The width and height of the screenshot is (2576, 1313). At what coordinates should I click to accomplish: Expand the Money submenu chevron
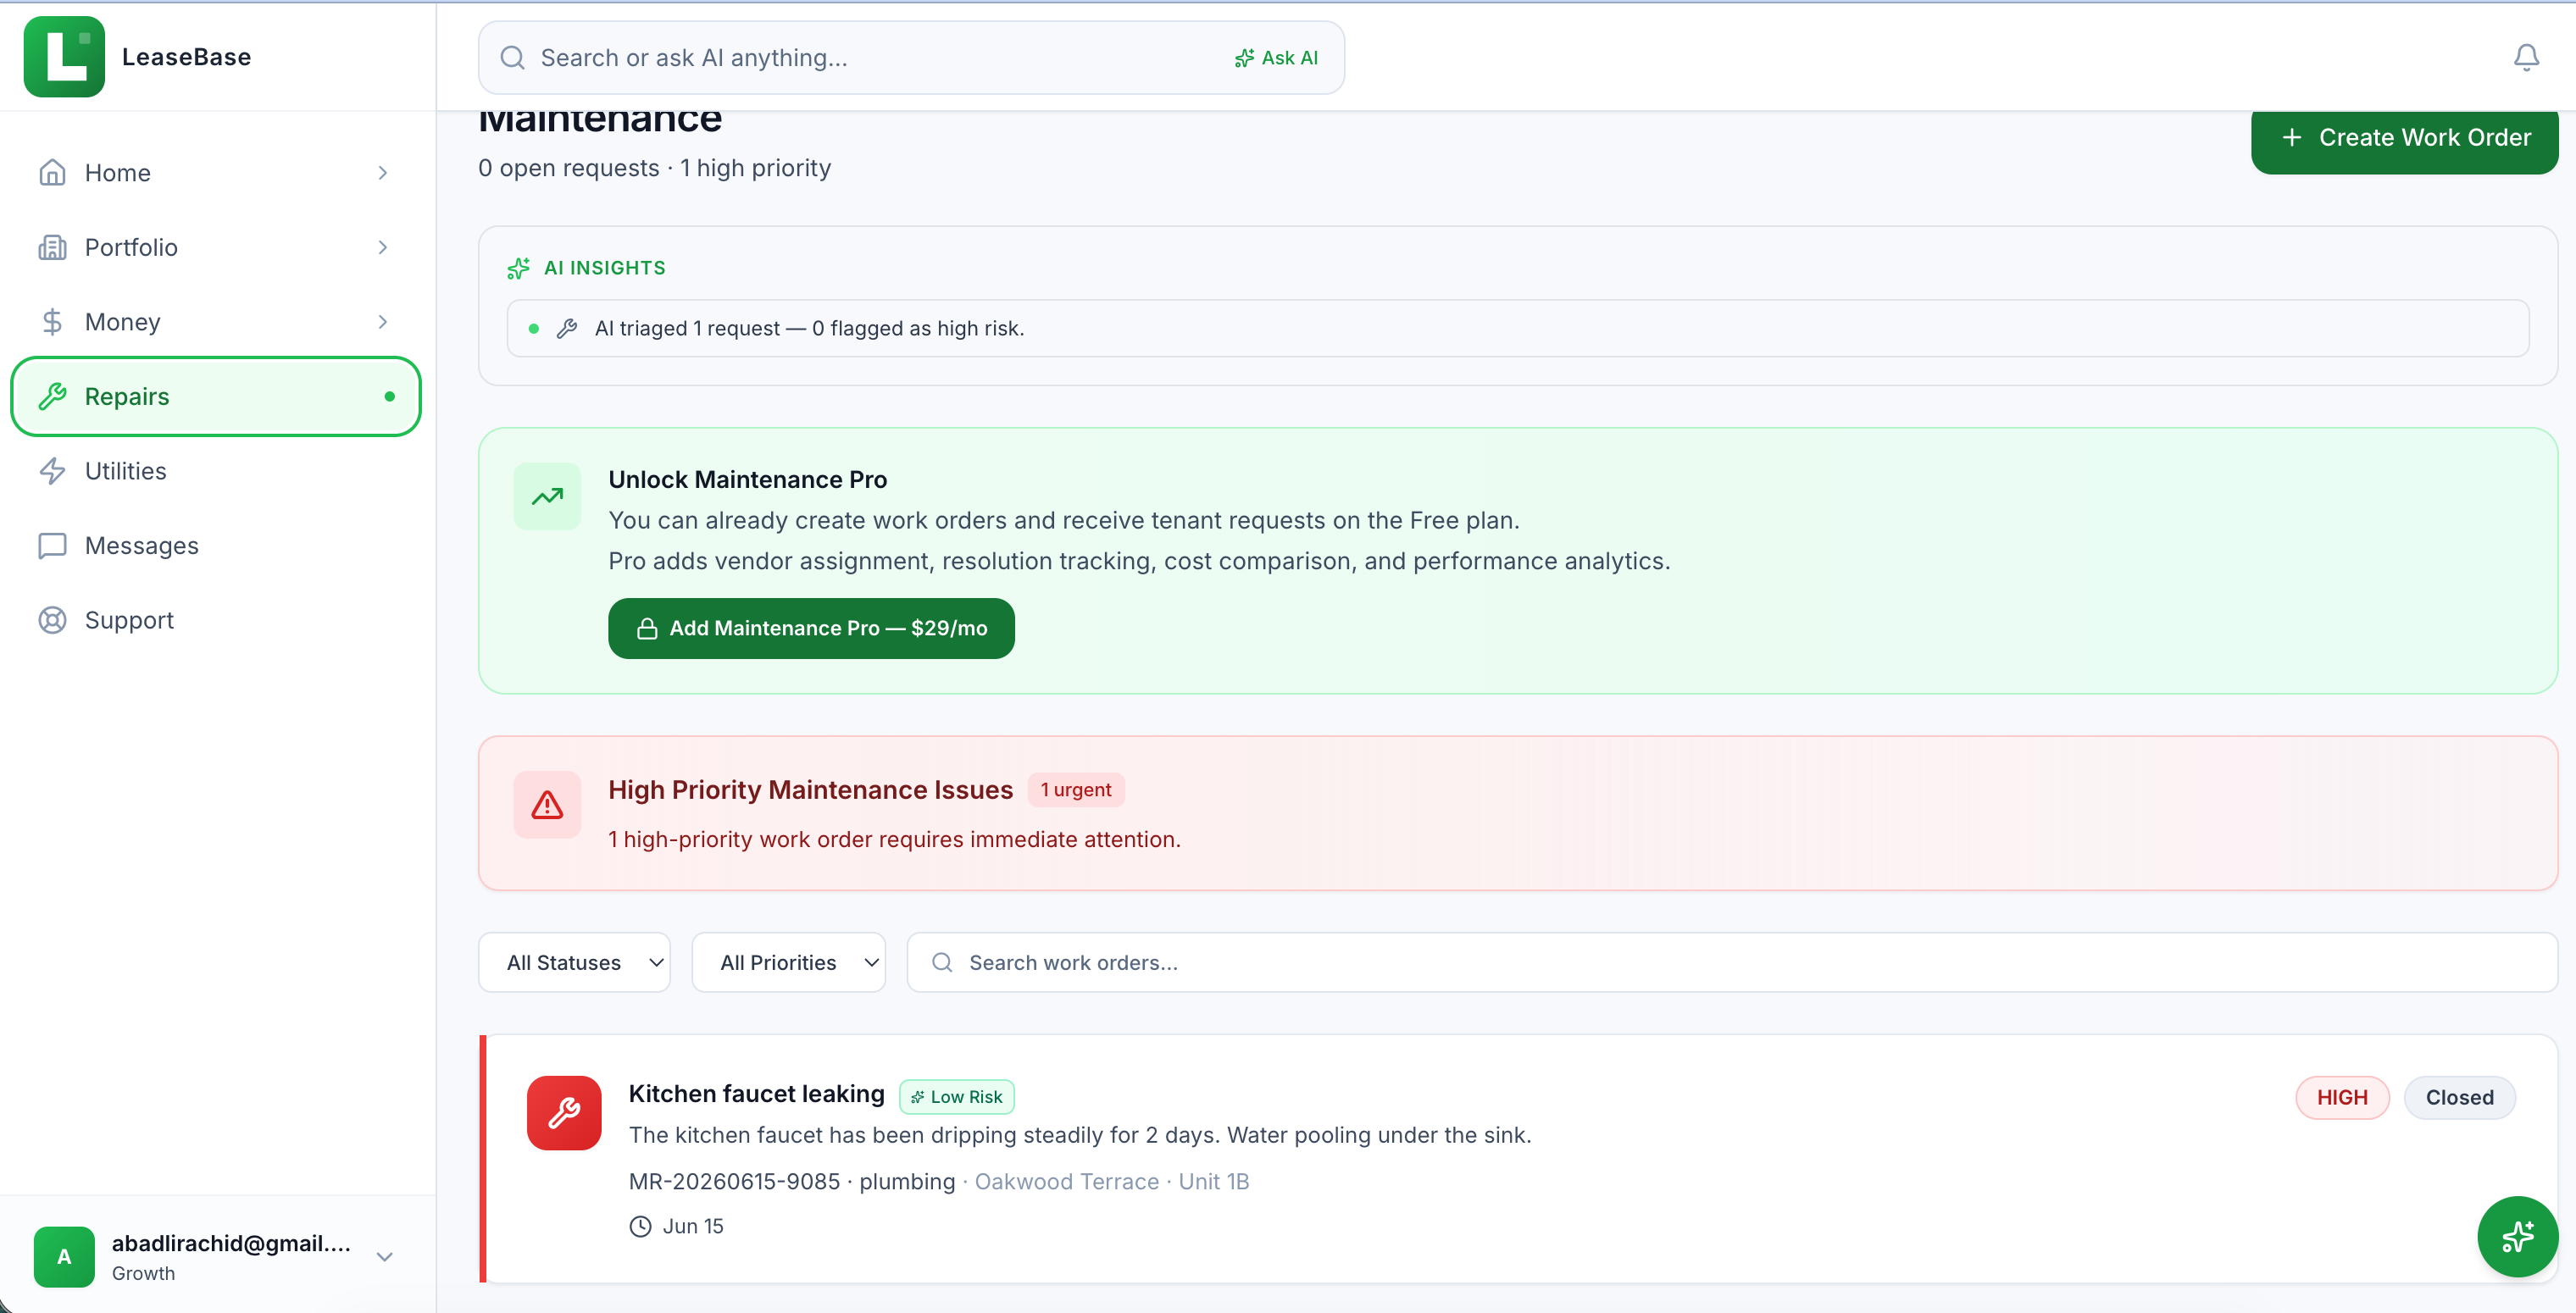coord(383,322)
